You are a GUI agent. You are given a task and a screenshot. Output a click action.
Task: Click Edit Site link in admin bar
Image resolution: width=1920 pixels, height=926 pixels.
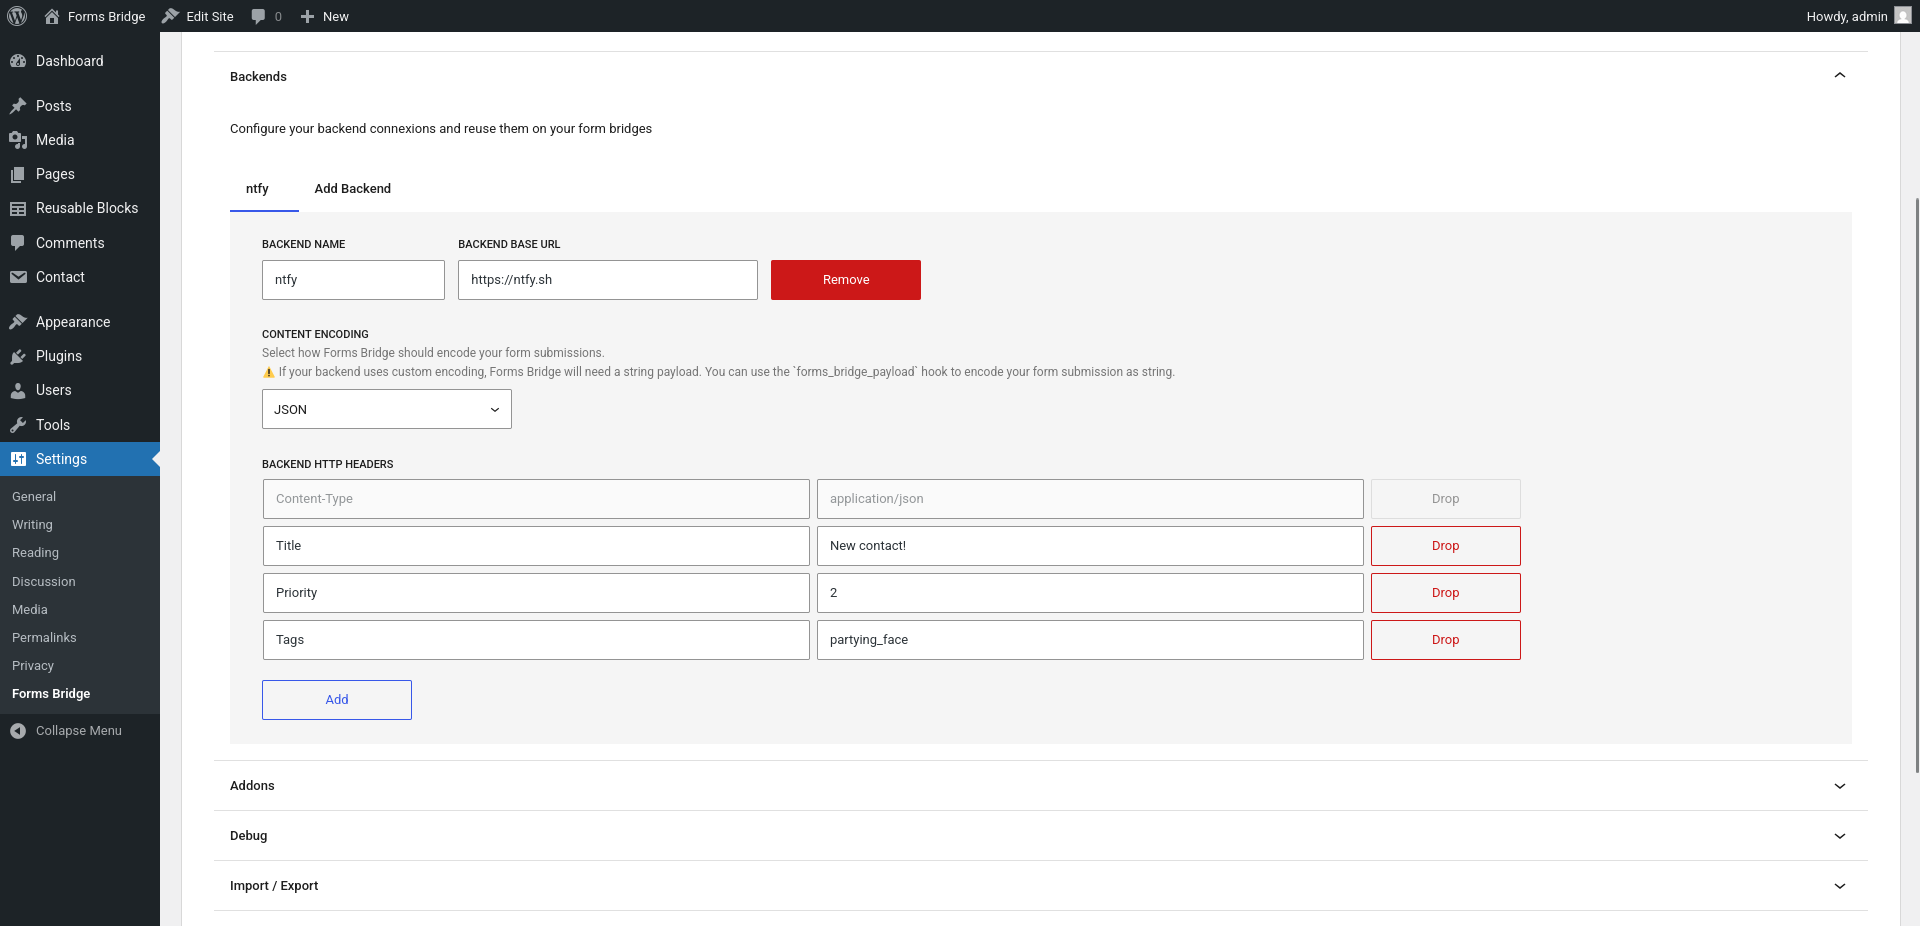tap(210, 16)
